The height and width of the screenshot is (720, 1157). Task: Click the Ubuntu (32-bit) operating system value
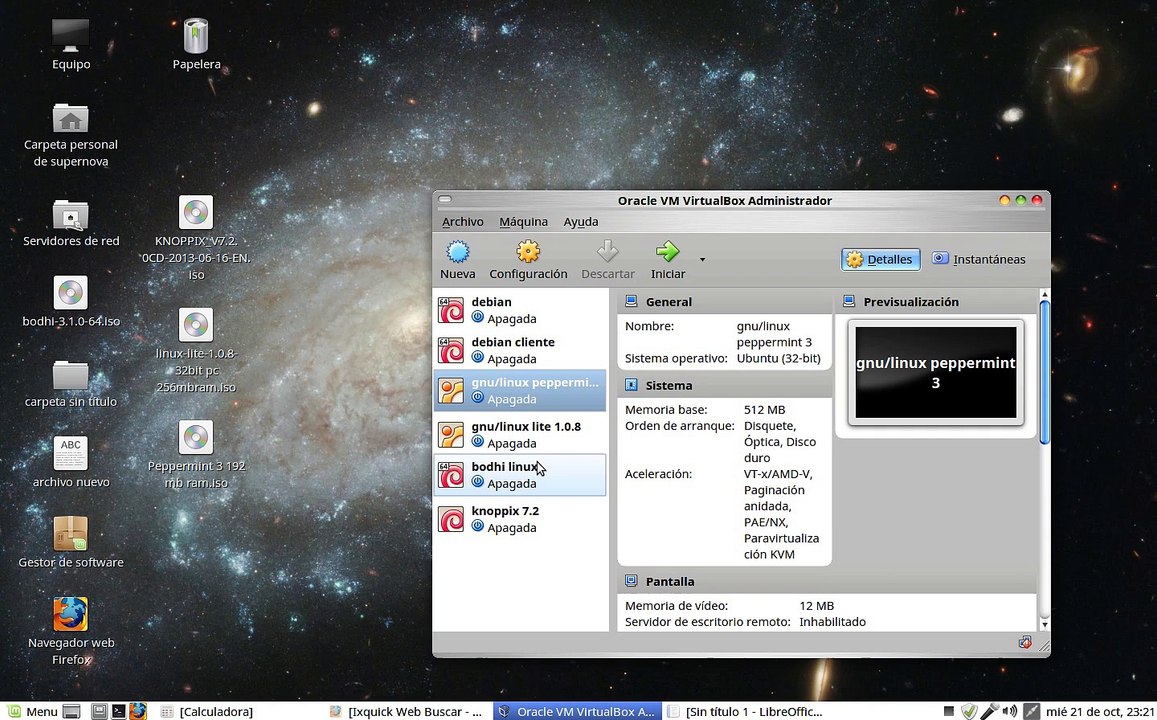click(778, 358)
